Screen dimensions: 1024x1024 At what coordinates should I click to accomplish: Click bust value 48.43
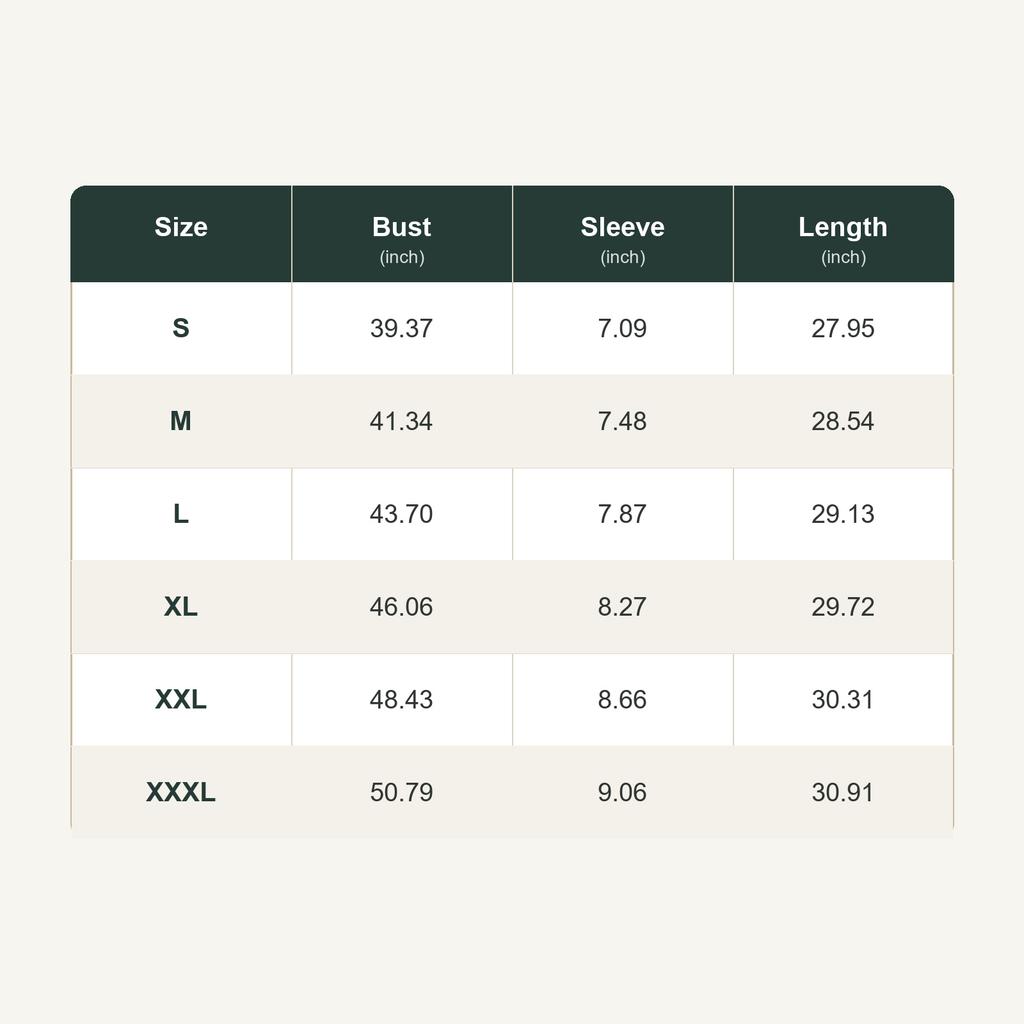[x=402, y=699]
